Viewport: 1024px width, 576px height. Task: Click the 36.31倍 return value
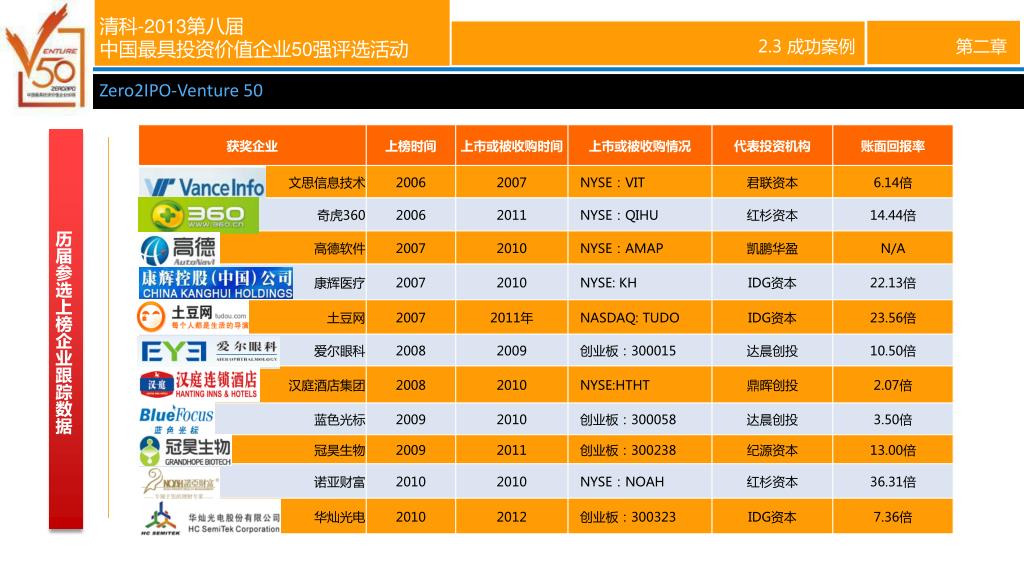point(893,482)
